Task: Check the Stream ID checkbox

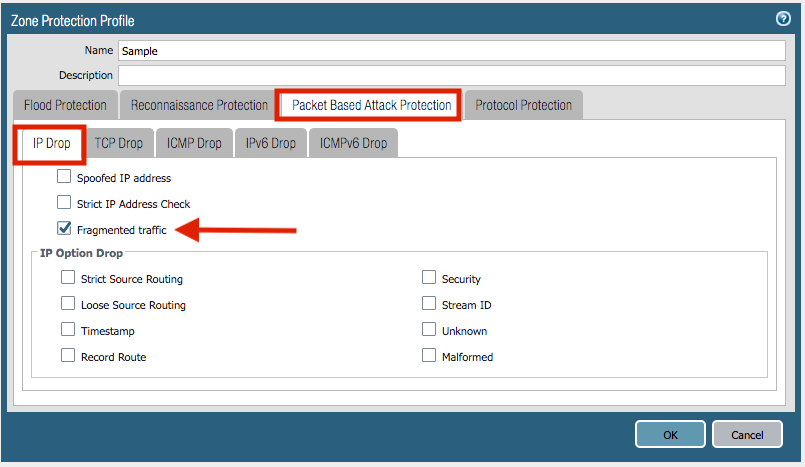Action: coord(429,303)
